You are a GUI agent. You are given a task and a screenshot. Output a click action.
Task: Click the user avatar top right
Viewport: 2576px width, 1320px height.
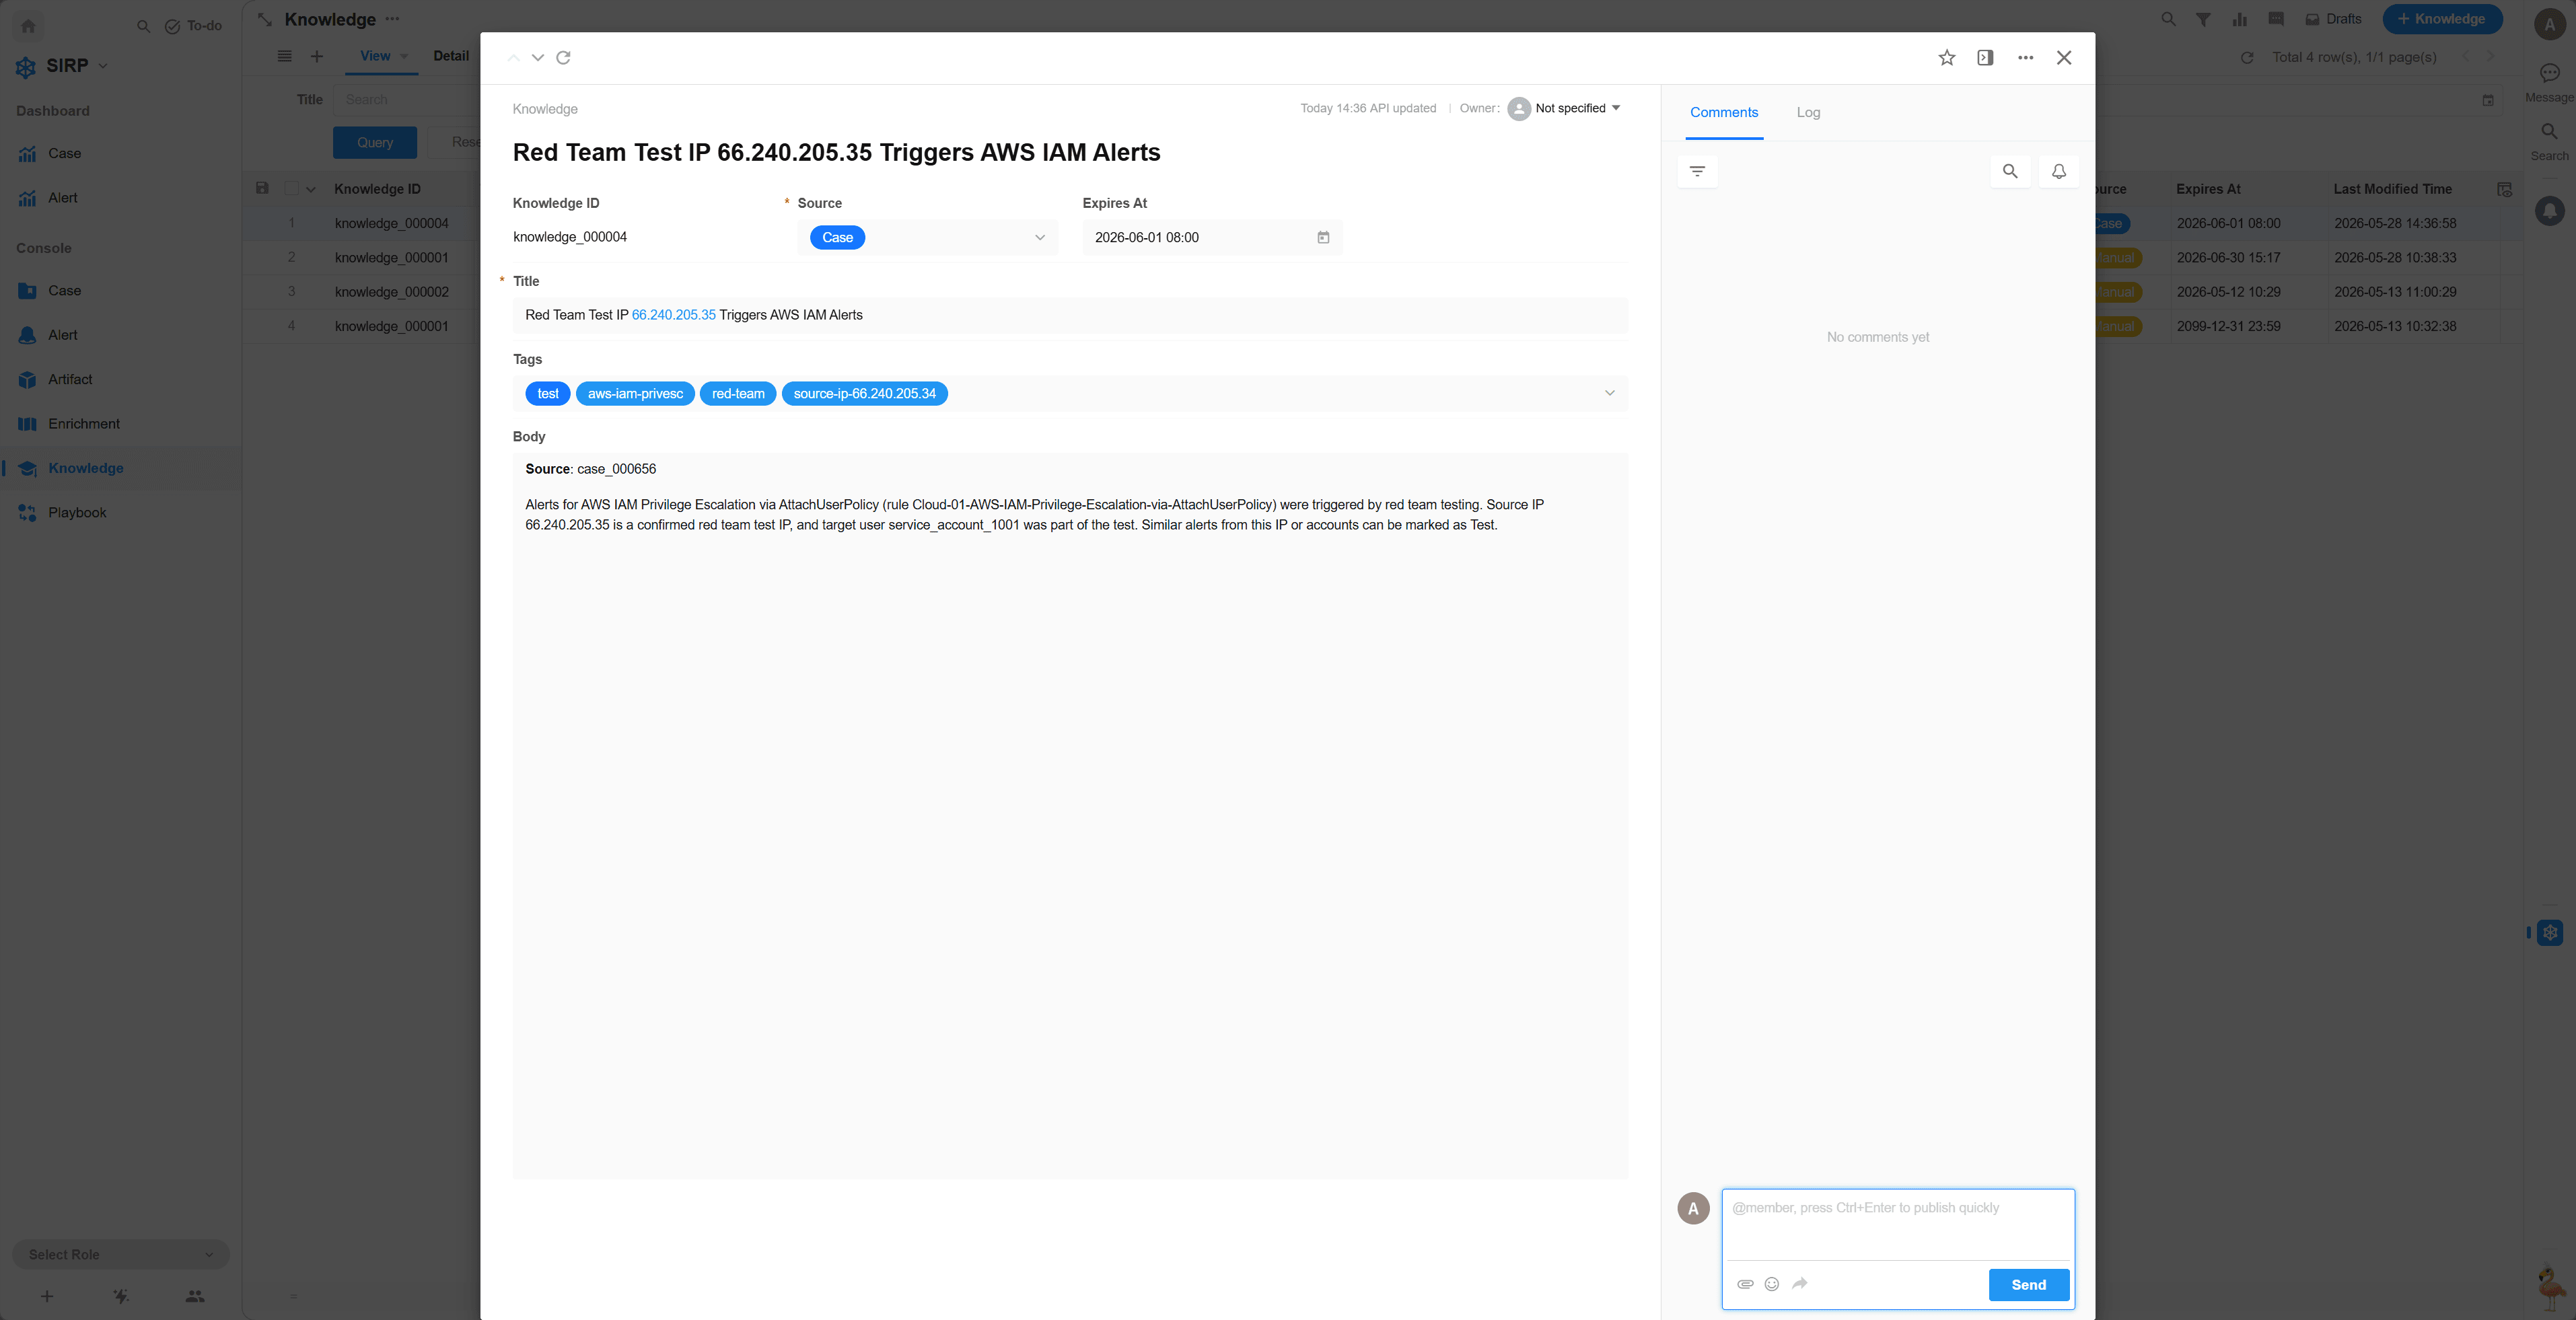click(x=2549, y=26)
